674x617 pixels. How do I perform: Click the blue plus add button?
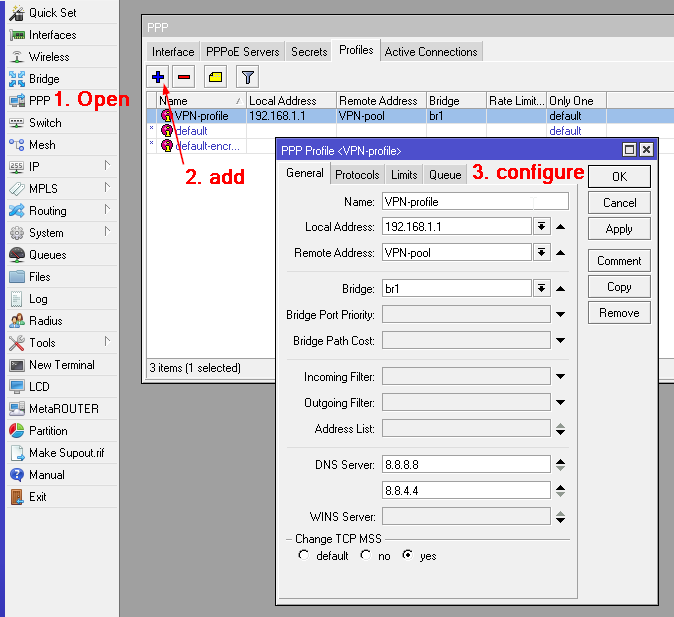coord(158,76)
